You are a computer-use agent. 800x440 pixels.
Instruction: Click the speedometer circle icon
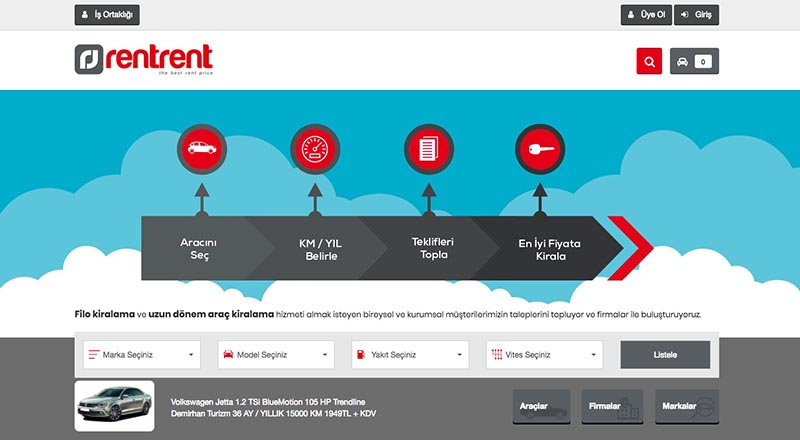[x=313, y=149]
